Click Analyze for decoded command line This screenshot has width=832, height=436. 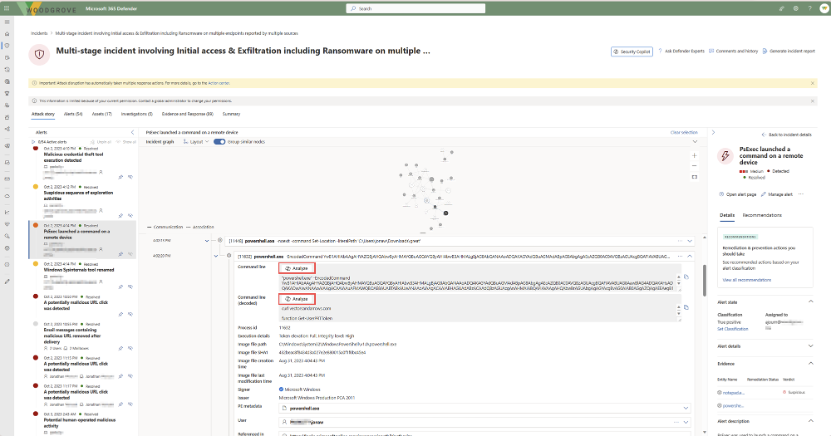coord(297,299)
